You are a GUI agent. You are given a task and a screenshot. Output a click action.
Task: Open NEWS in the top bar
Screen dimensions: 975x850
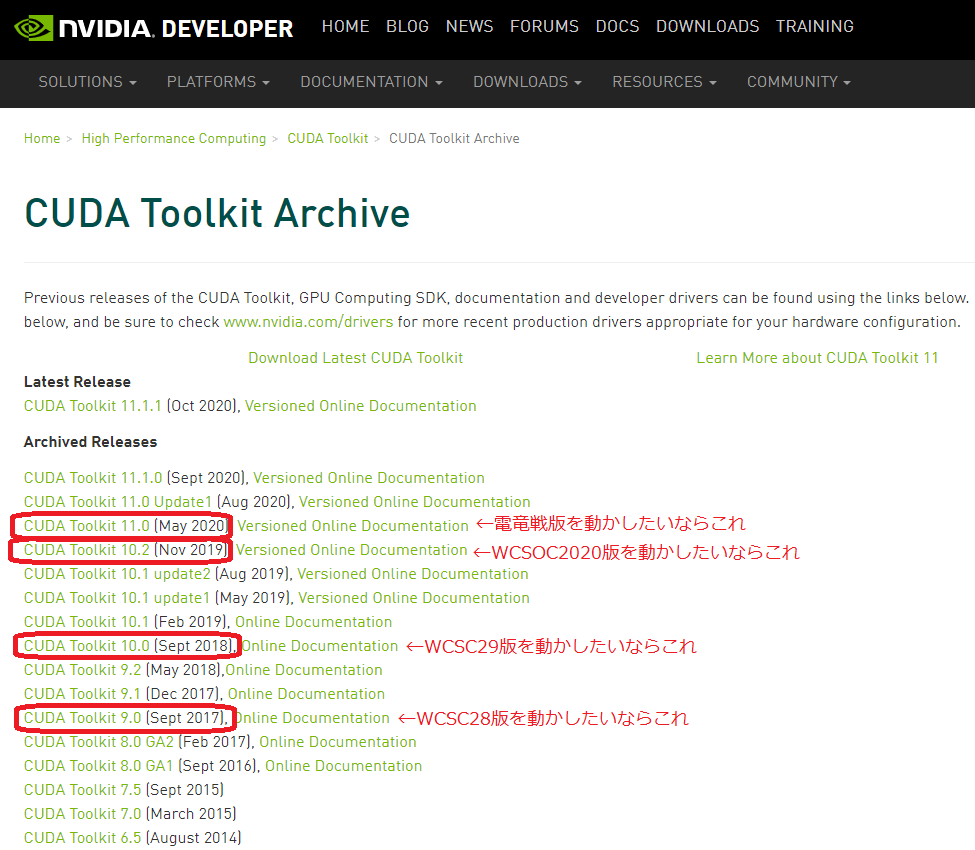tap(469, 27)
